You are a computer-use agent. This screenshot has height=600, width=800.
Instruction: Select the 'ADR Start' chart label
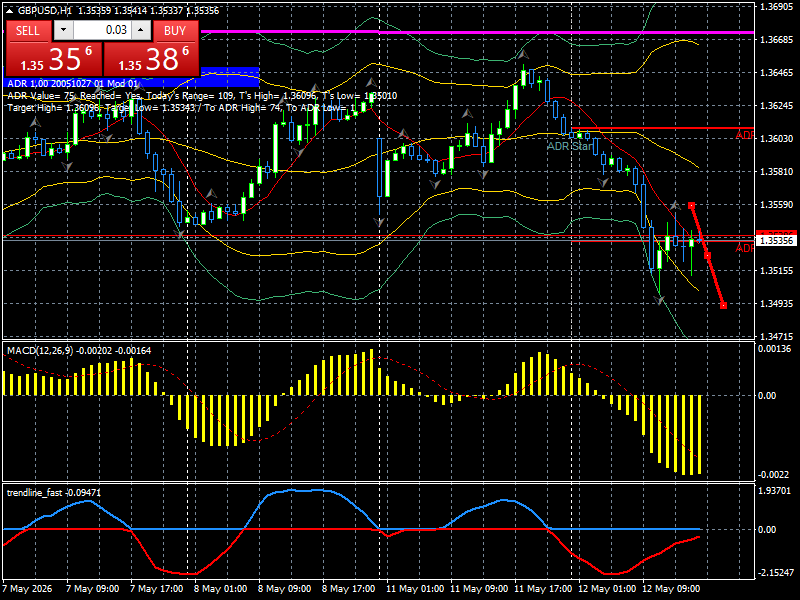click(x=570, y=146)
